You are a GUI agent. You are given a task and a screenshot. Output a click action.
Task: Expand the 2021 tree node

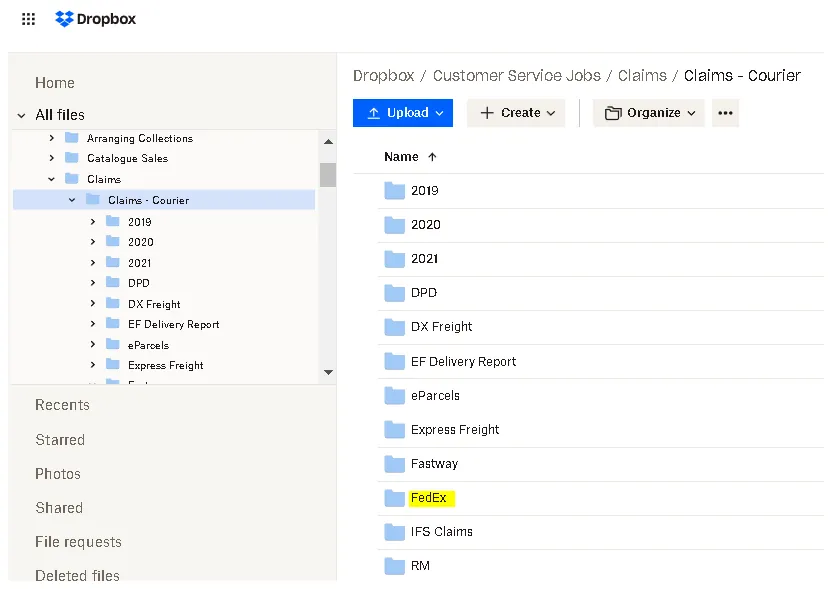point(93,262)
